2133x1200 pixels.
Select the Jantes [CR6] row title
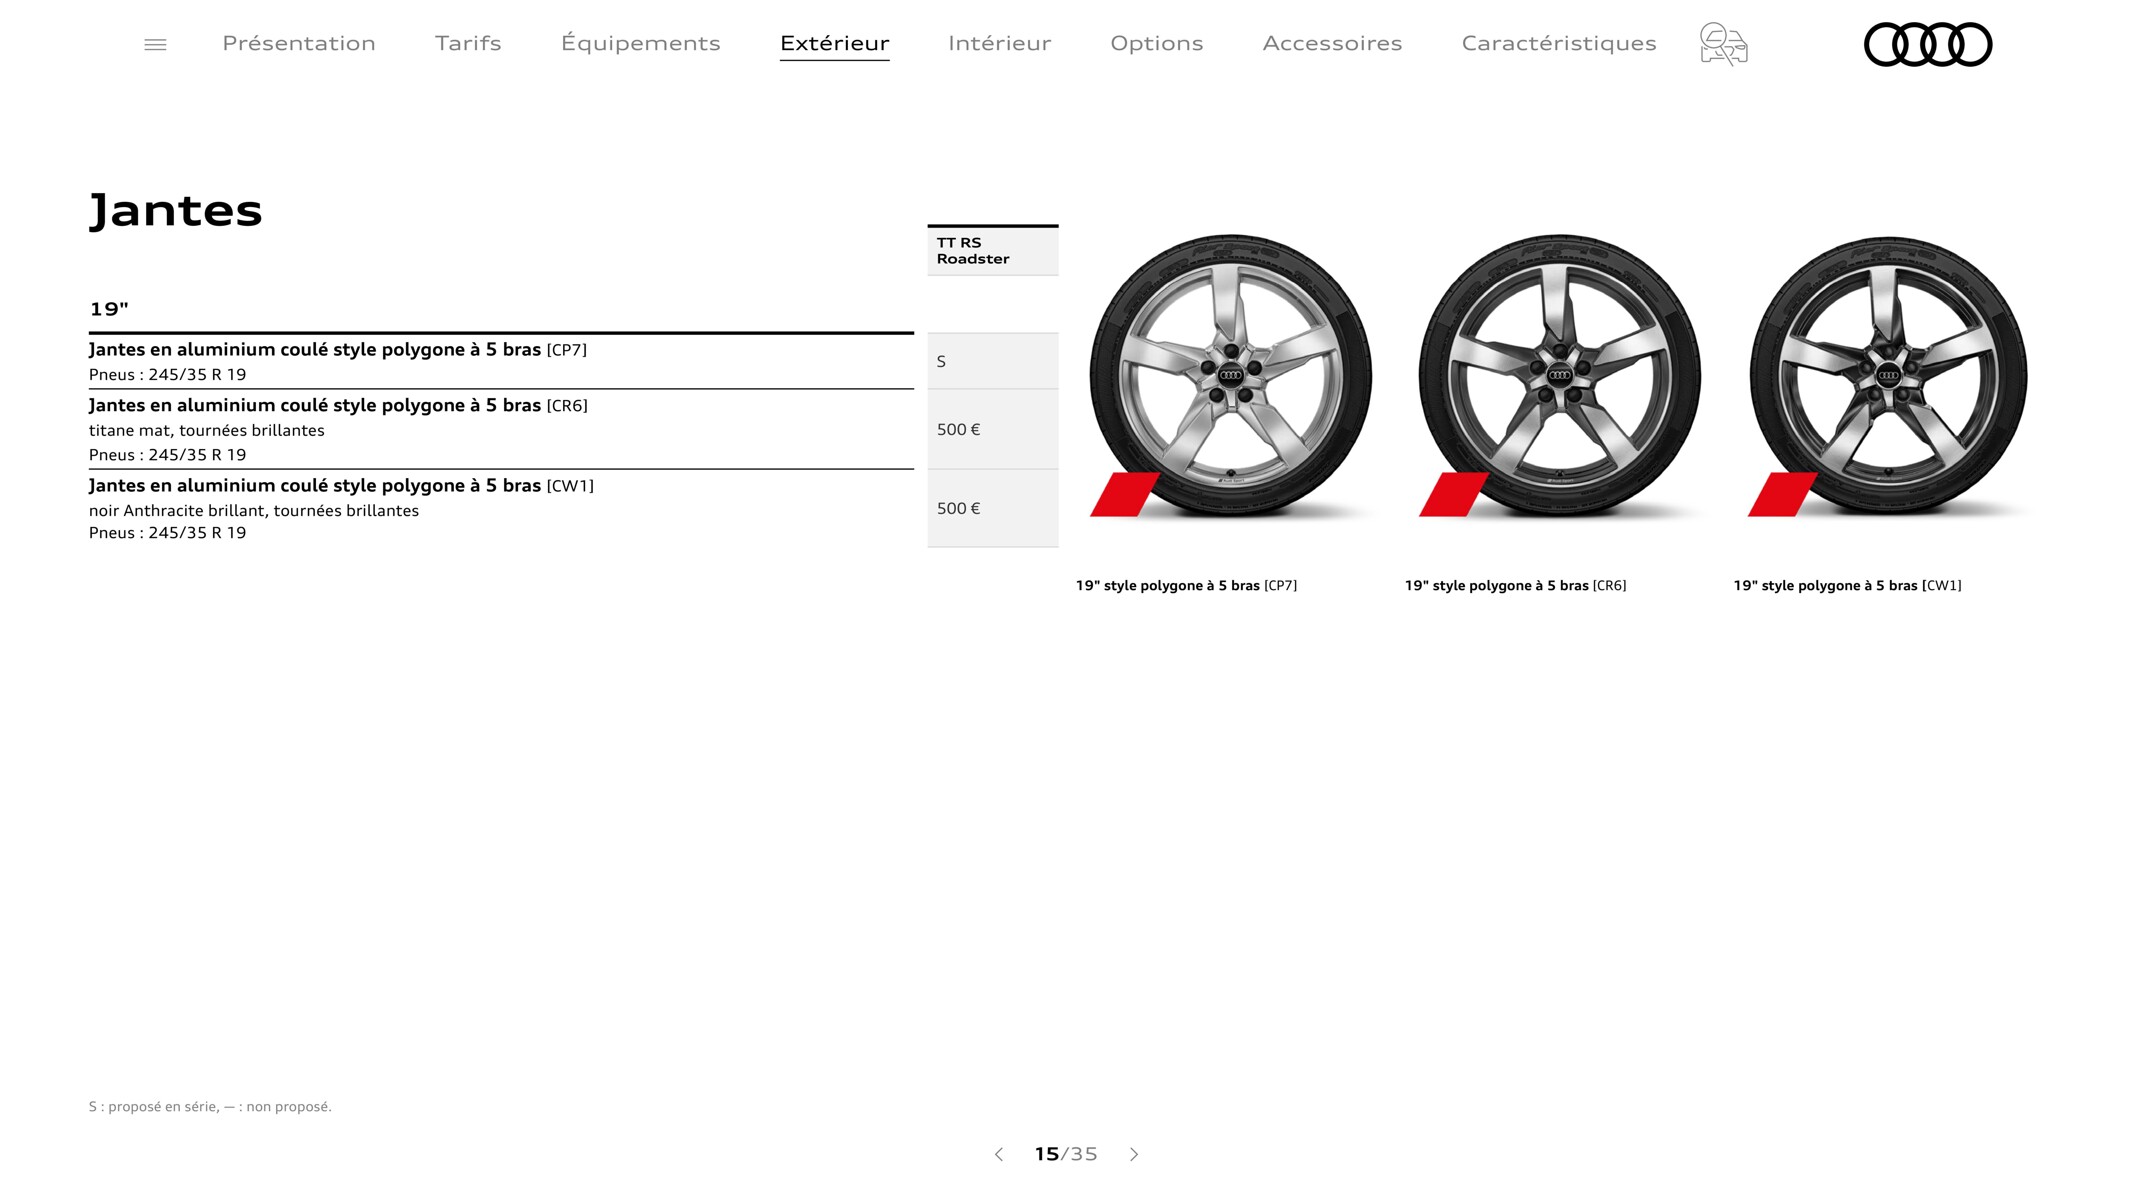point(338,406)
